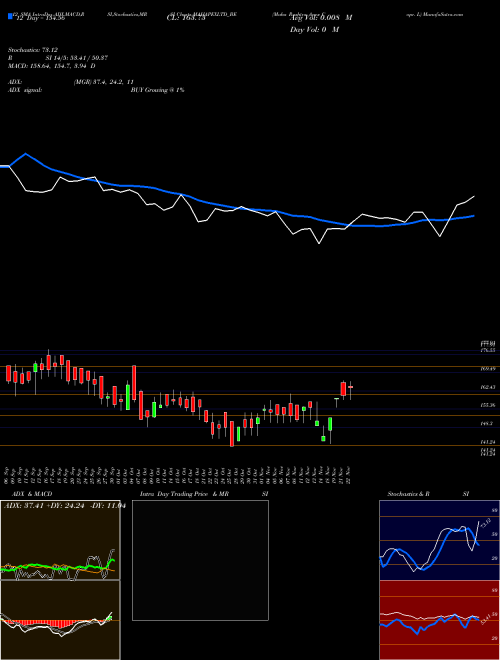This screenshot has height=660, width=500.
Task: Click the 'Stochastics & R' panel title
Action: point(409,494)
